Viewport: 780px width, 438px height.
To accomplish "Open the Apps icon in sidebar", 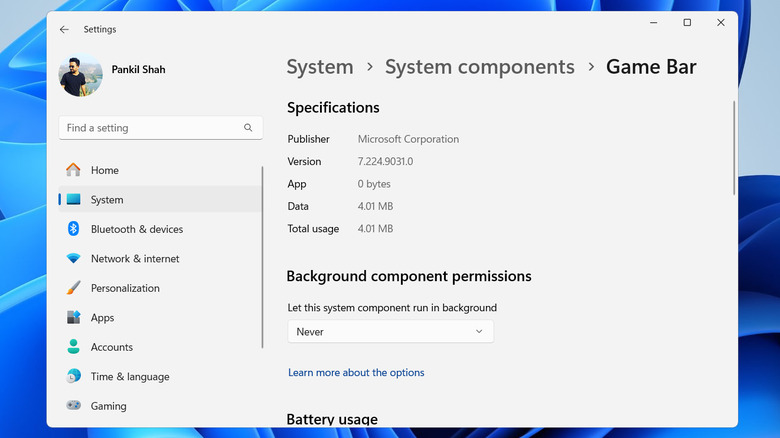I will 73,318.
